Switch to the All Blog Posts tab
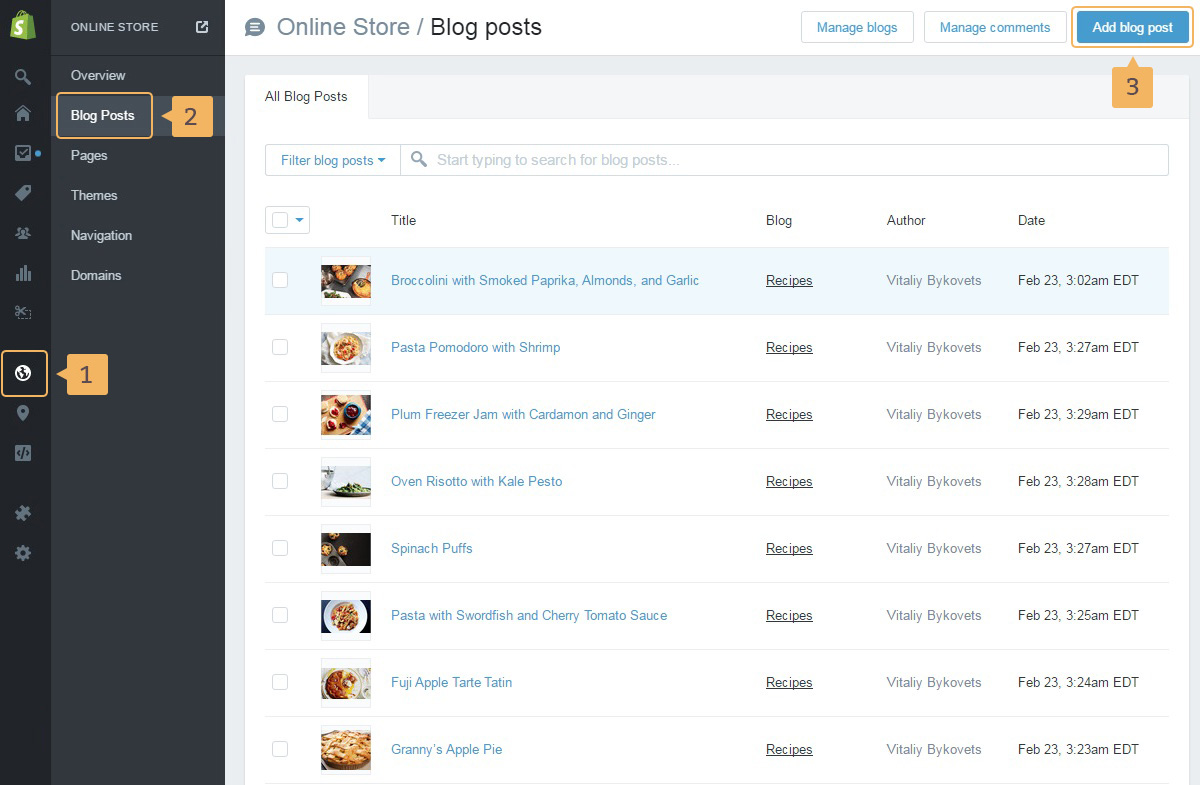 coord(306,97)
